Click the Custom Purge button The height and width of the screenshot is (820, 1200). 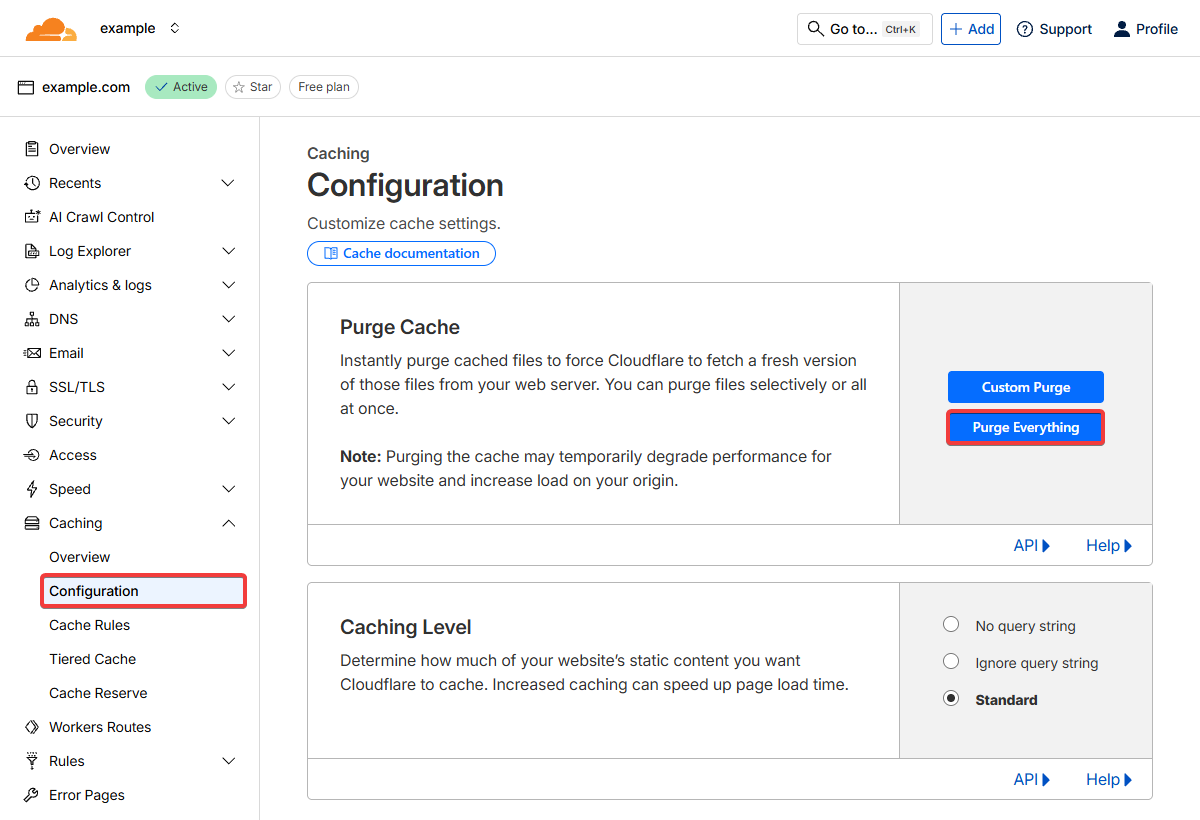point(1026,387)
